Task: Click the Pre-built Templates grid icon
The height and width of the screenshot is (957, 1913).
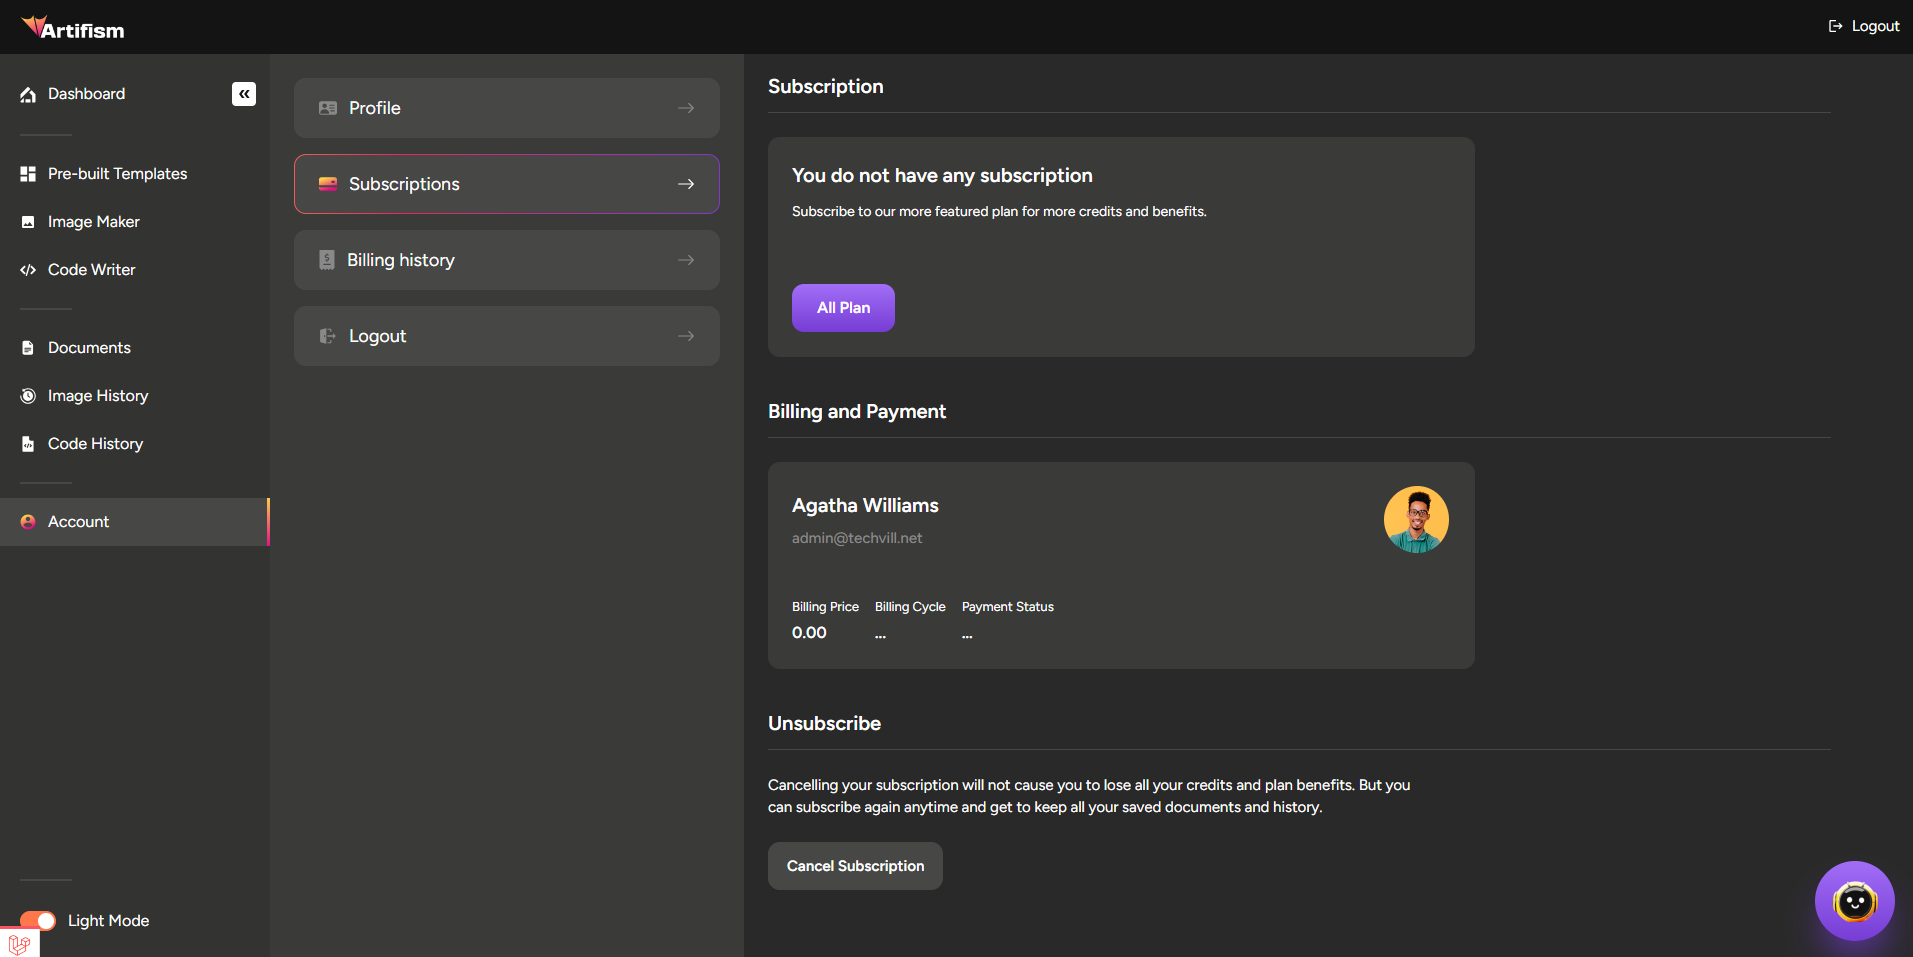Action: pyautogui.click(x=28, y=174)
